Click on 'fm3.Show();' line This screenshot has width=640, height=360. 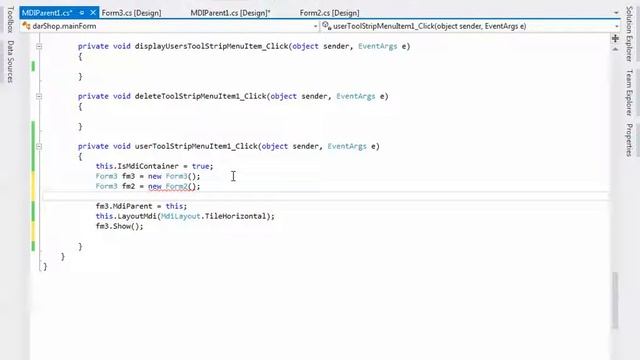120,226
